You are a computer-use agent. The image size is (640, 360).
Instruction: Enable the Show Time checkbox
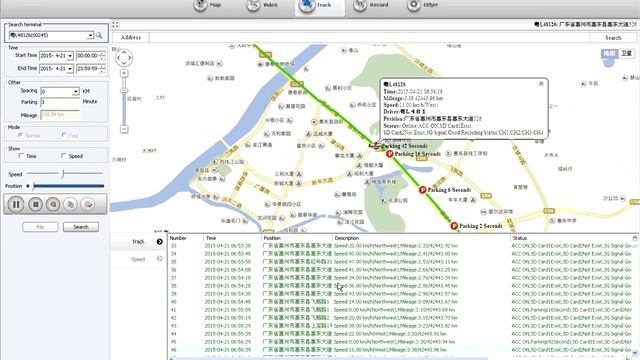(x=21, y=156)
